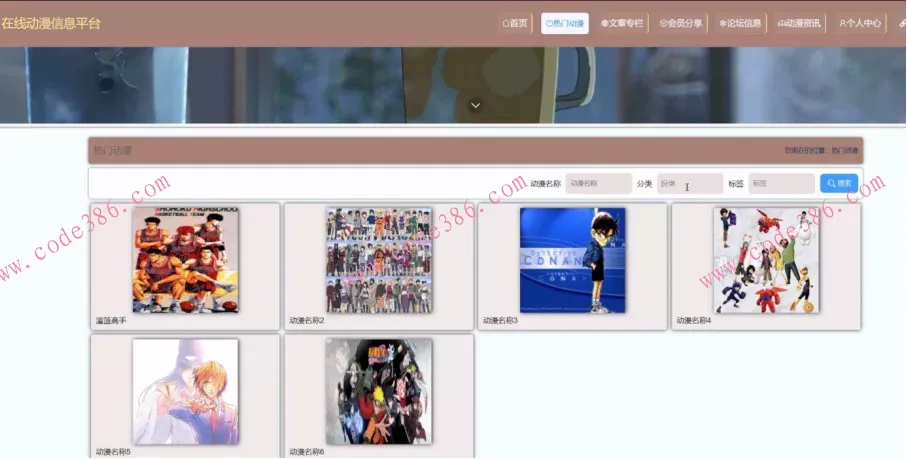Open 个人中心 in the top navigation
This screenshot has height=459, width=907.
(x=860, y=23)
